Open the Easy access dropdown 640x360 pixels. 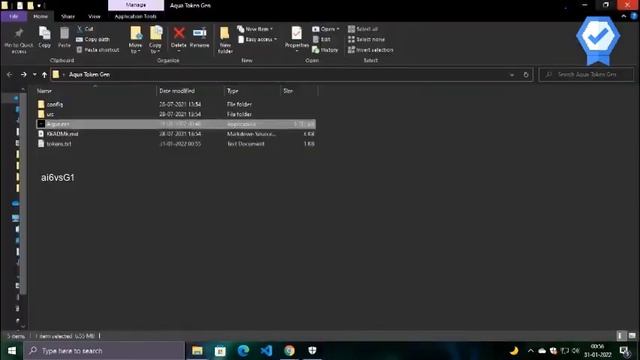click(258, 39)
